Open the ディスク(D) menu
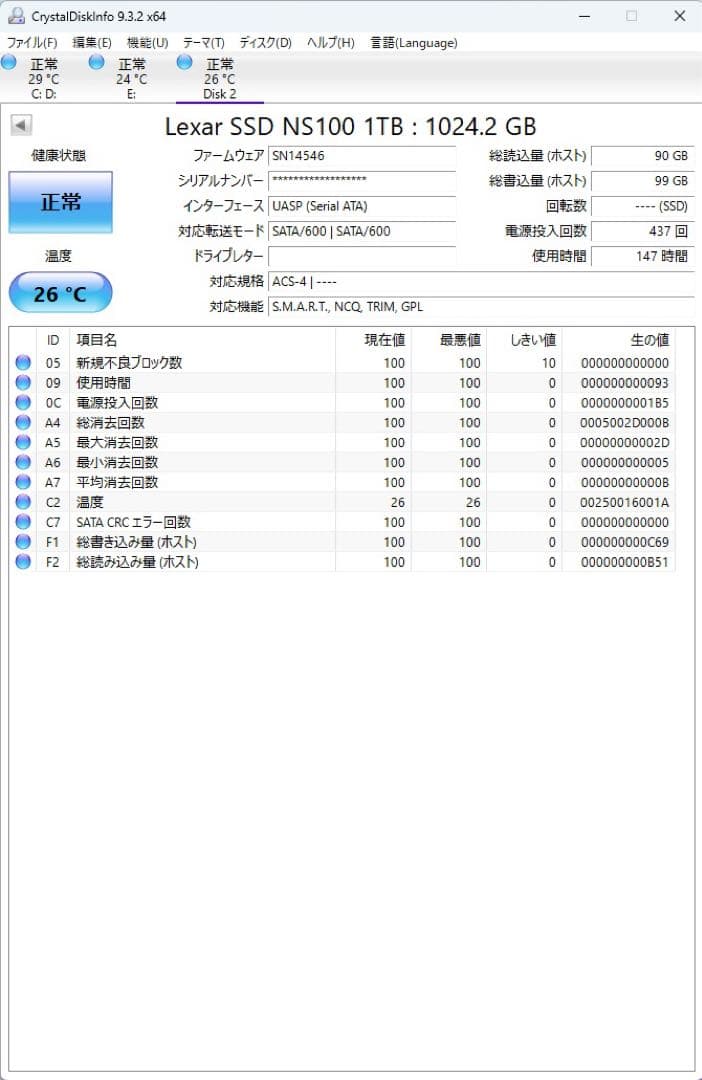The width and height of the screenshot is (702, 1080). pyautogui.click(x=265, y=43)
